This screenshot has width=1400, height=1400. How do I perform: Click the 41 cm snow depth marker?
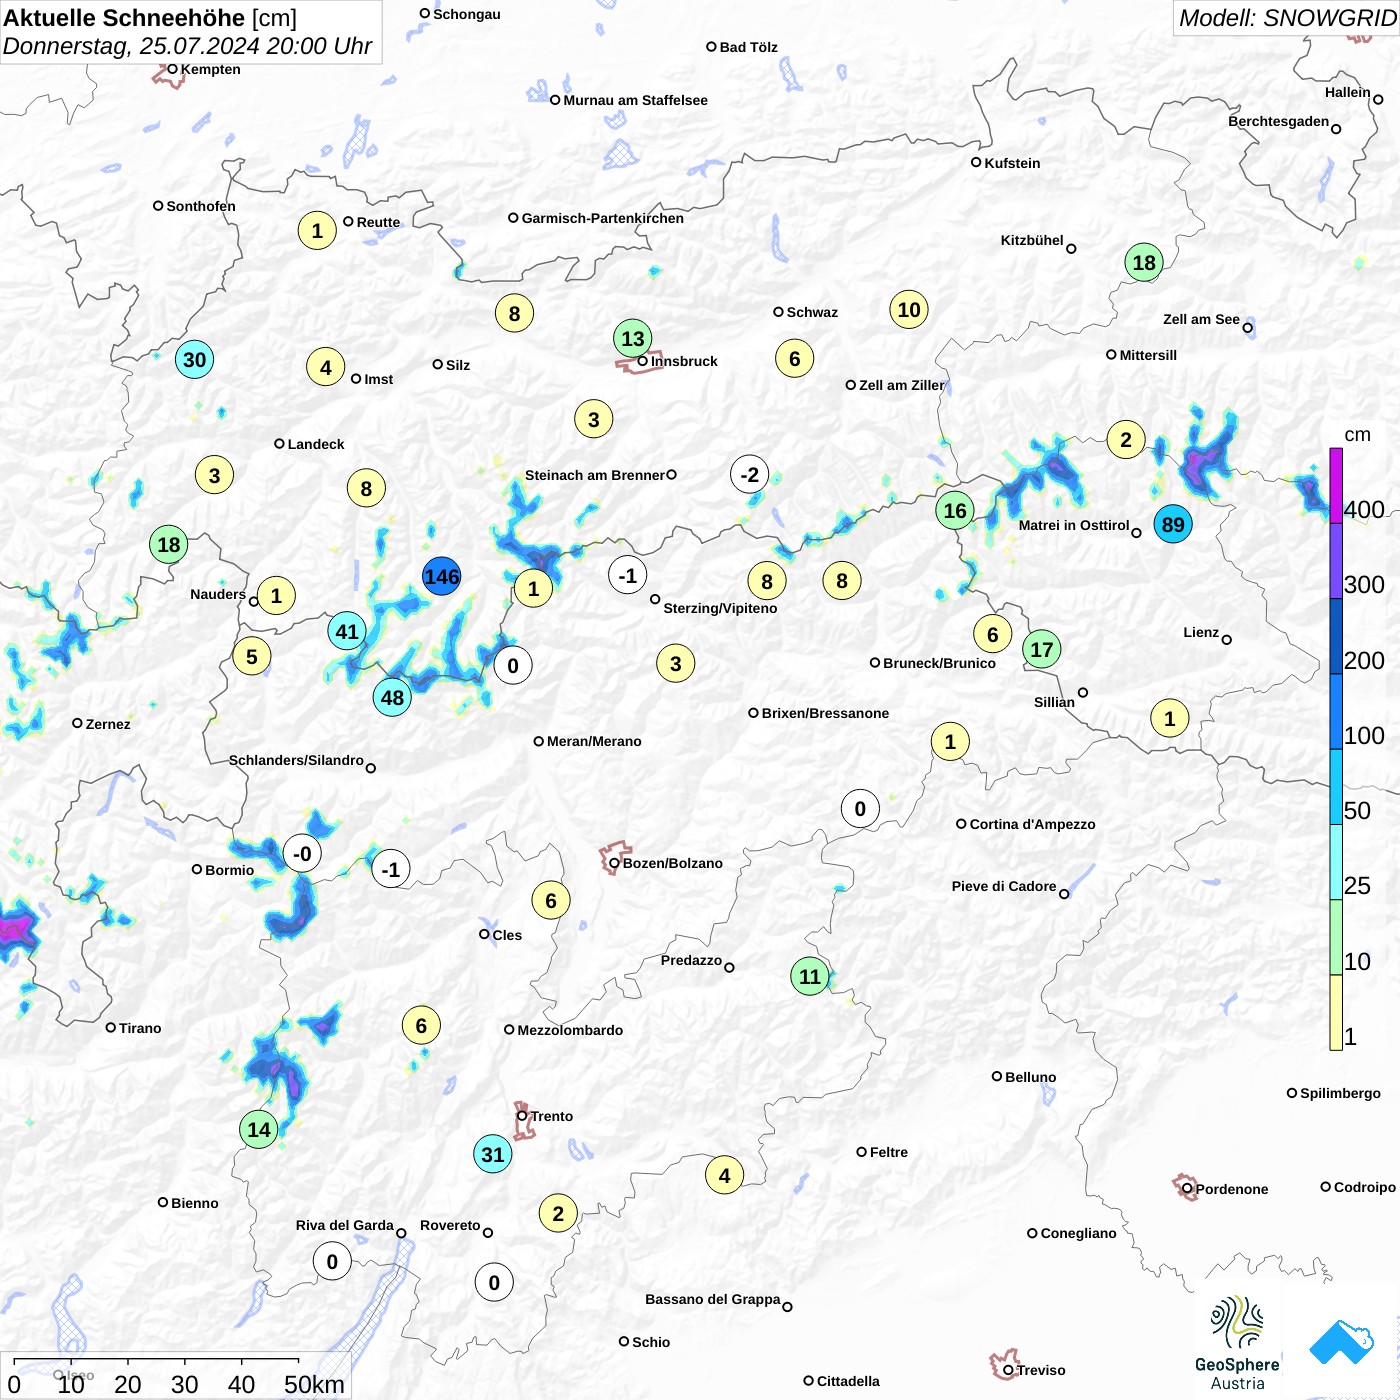347,632
